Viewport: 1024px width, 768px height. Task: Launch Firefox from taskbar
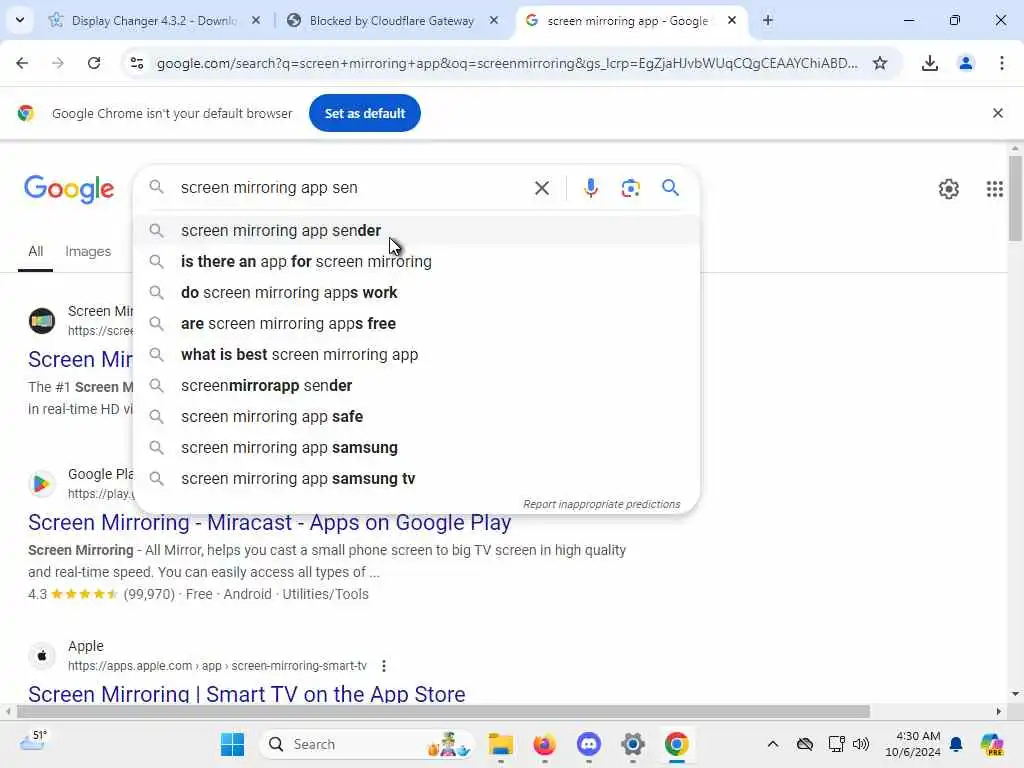click(545, 744)
